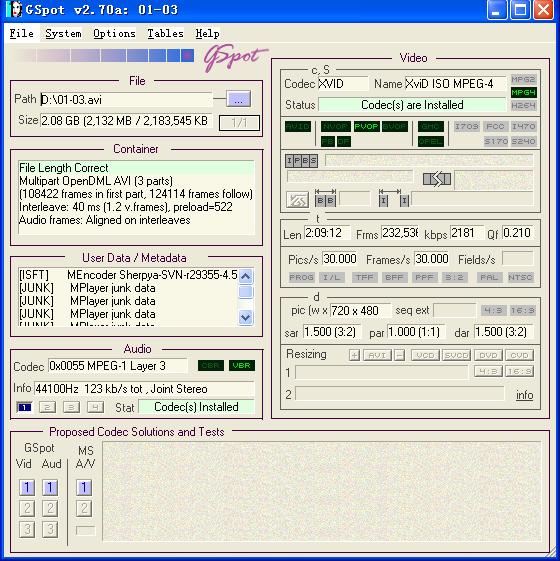This screenshot has height=561, width=560.
Task: Click the PVOP indicator light
Action: (x=366, y=126)
